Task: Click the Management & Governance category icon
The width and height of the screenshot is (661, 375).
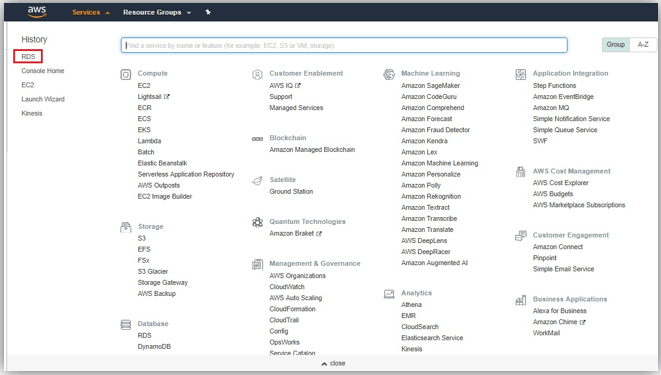Action: click(x=257, y=264)
